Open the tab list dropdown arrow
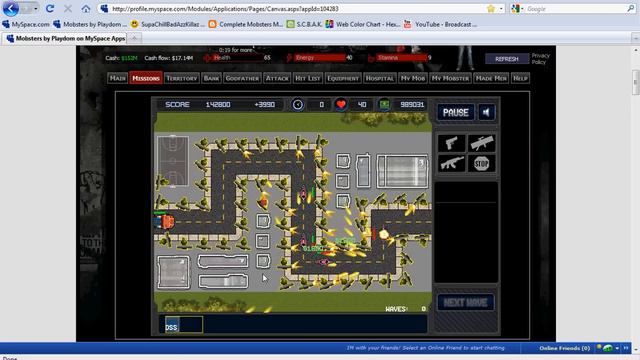640x360 pixels. pos(636,38)
